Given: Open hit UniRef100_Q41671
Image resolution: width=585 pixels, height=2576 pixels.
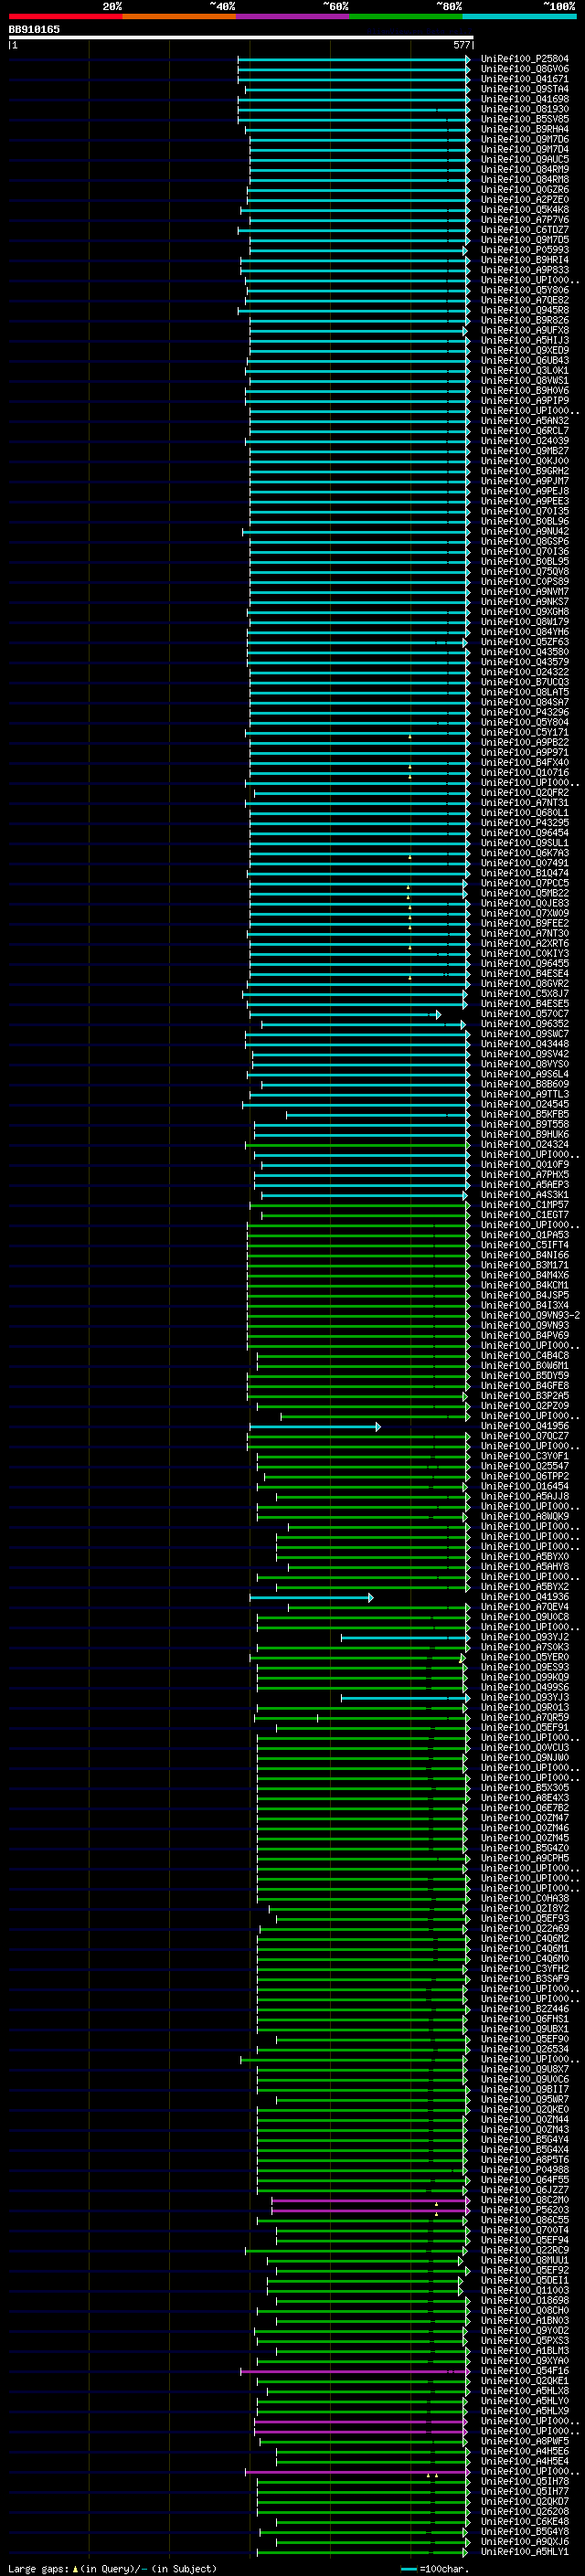Looking at the screenshot, I should [x=524, y=79].
